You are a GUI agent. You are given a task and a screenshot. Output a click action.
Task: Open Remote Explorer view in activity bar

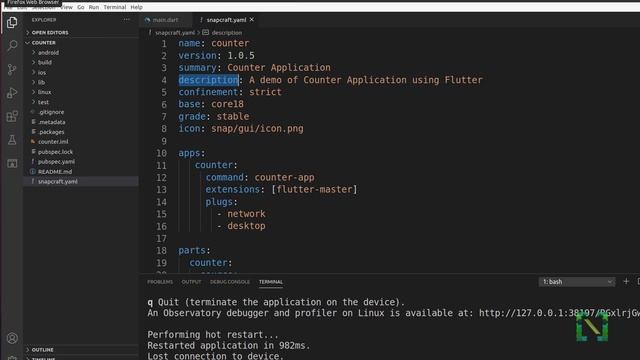[12, 163]
